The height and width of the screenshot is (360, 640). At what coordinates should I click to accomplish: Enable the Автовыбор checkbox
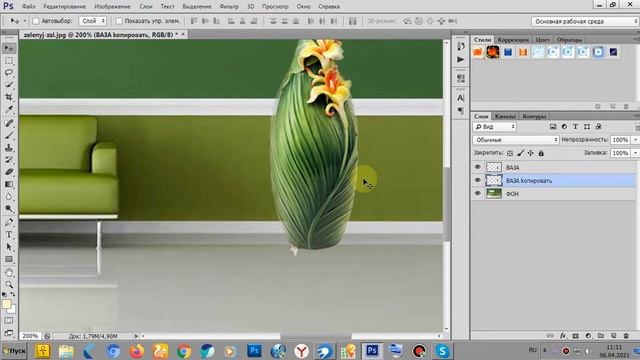36,21
